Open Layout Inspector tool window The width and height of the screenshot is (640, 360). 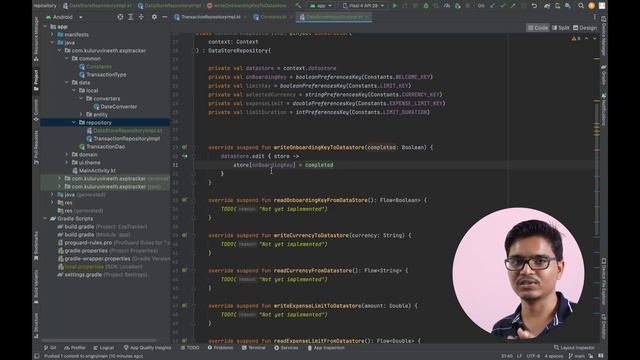point(574,348)
